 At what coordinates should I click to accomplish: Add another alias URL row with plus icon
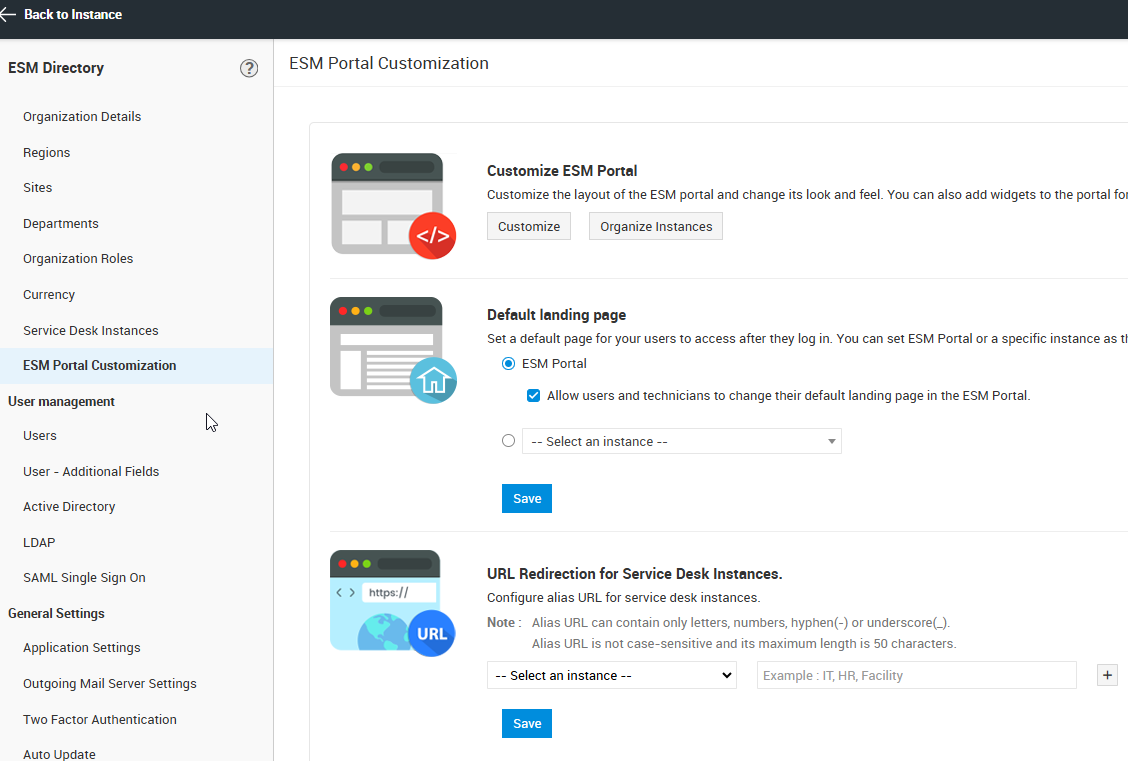pyautogui.click(x=1107, y=675)
